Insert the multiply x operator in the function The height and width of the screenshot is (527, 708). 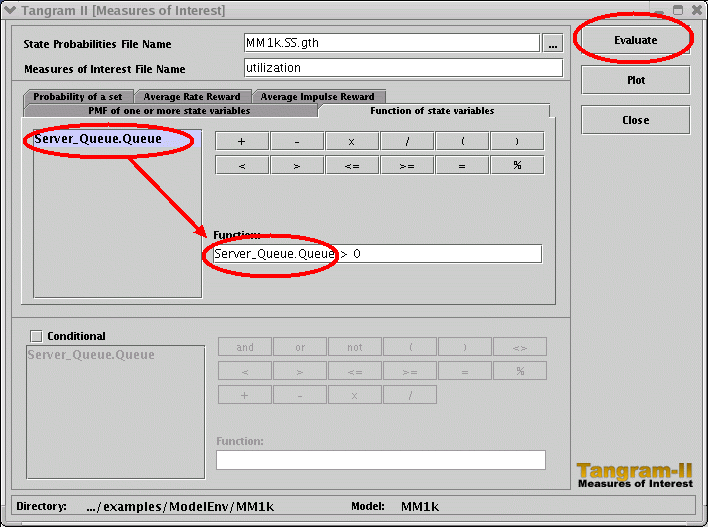pos(352,141)
